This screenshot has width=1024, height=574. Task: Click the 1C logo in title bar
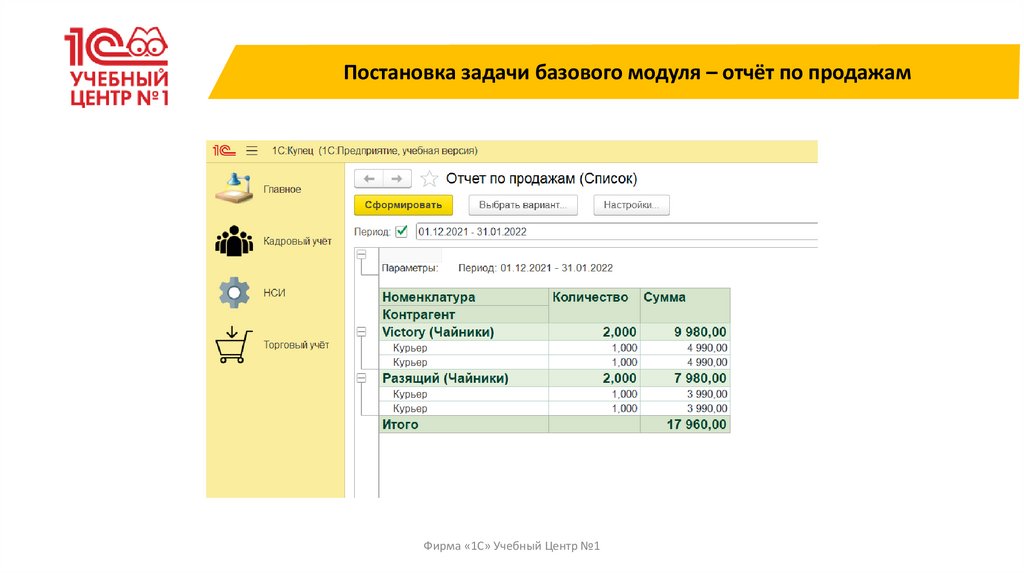coord(223,150)
